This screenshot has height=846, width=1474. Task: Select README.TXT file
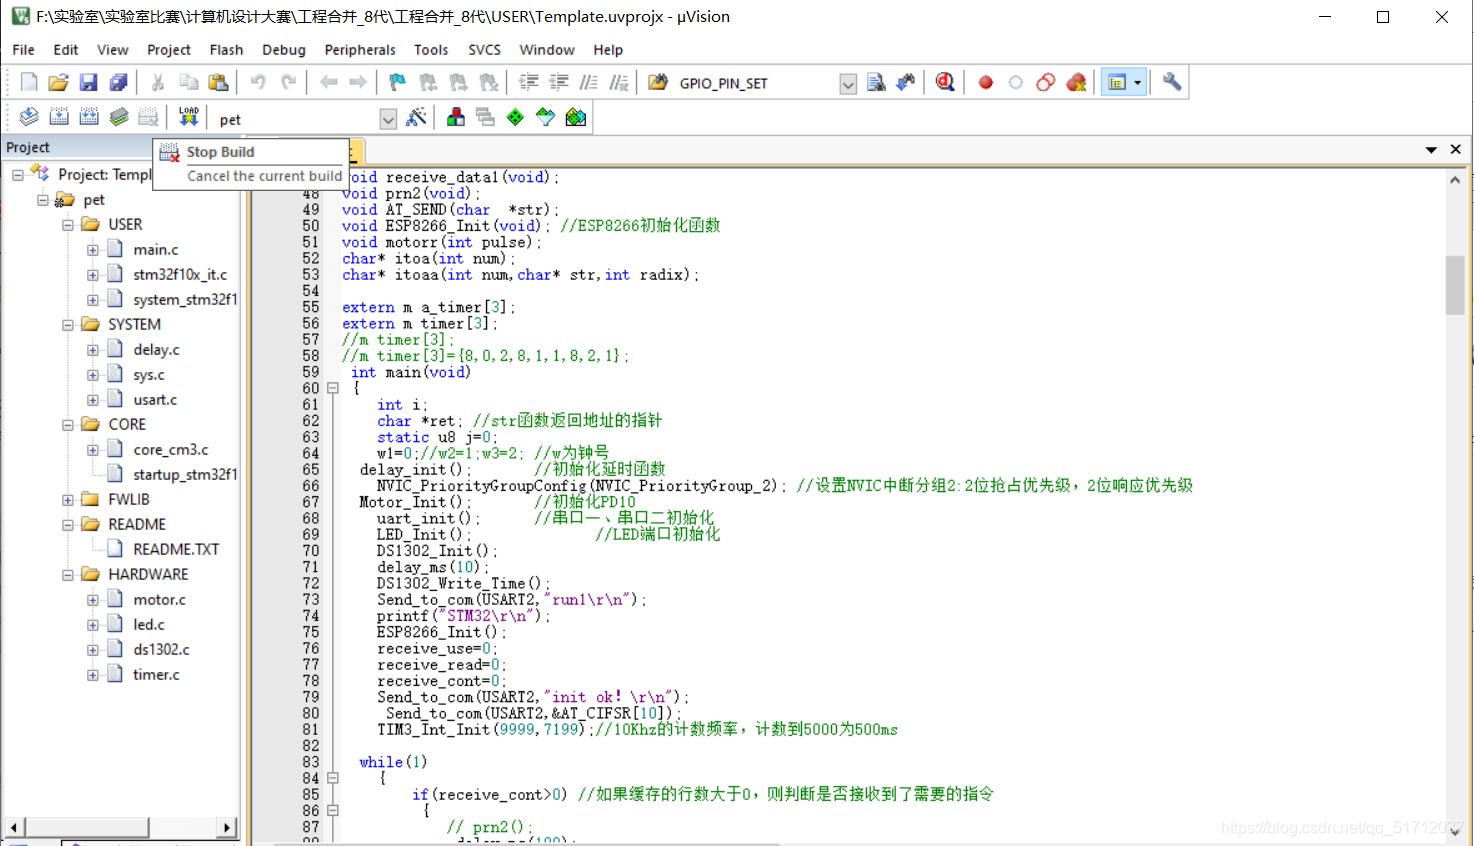click(x=176, y=550)
